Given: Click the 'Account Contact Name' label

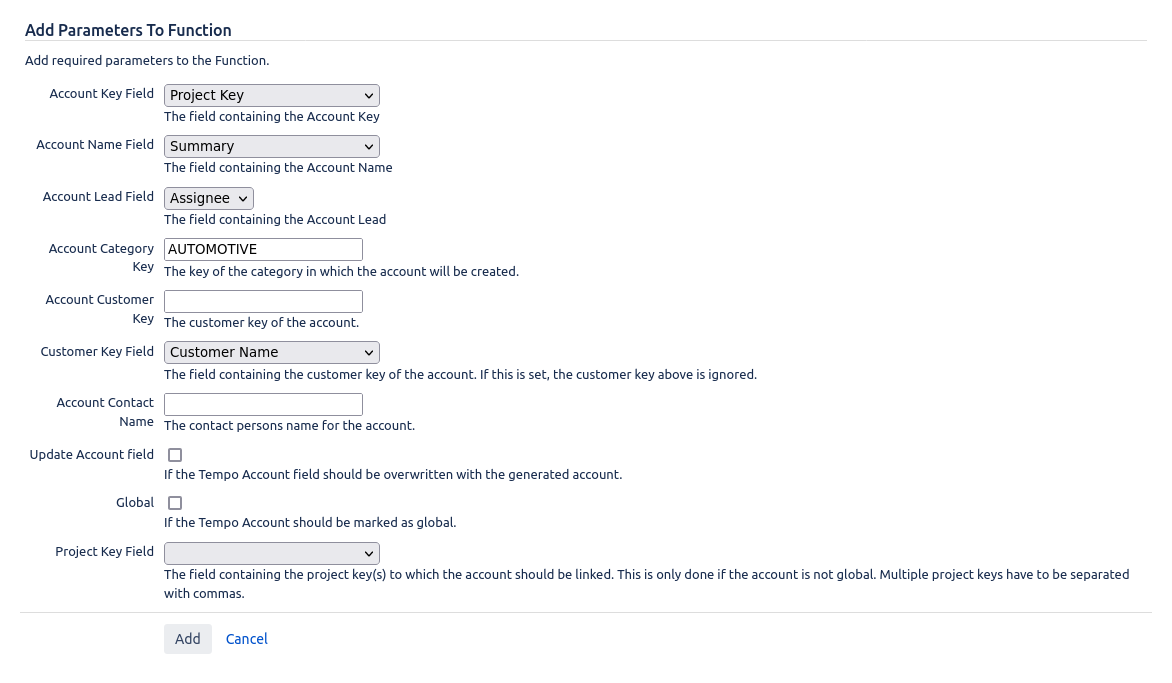Looking at the screenshot, I should coord(105,412).
